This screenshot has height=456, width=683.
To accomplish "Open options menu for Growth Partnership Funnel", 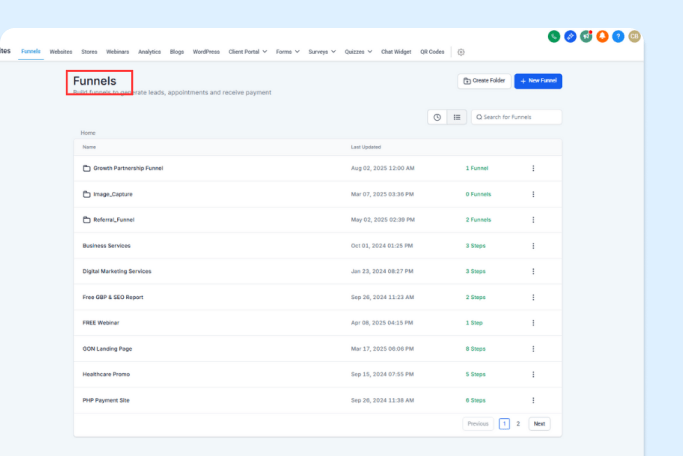I will [x=533, y=168].
